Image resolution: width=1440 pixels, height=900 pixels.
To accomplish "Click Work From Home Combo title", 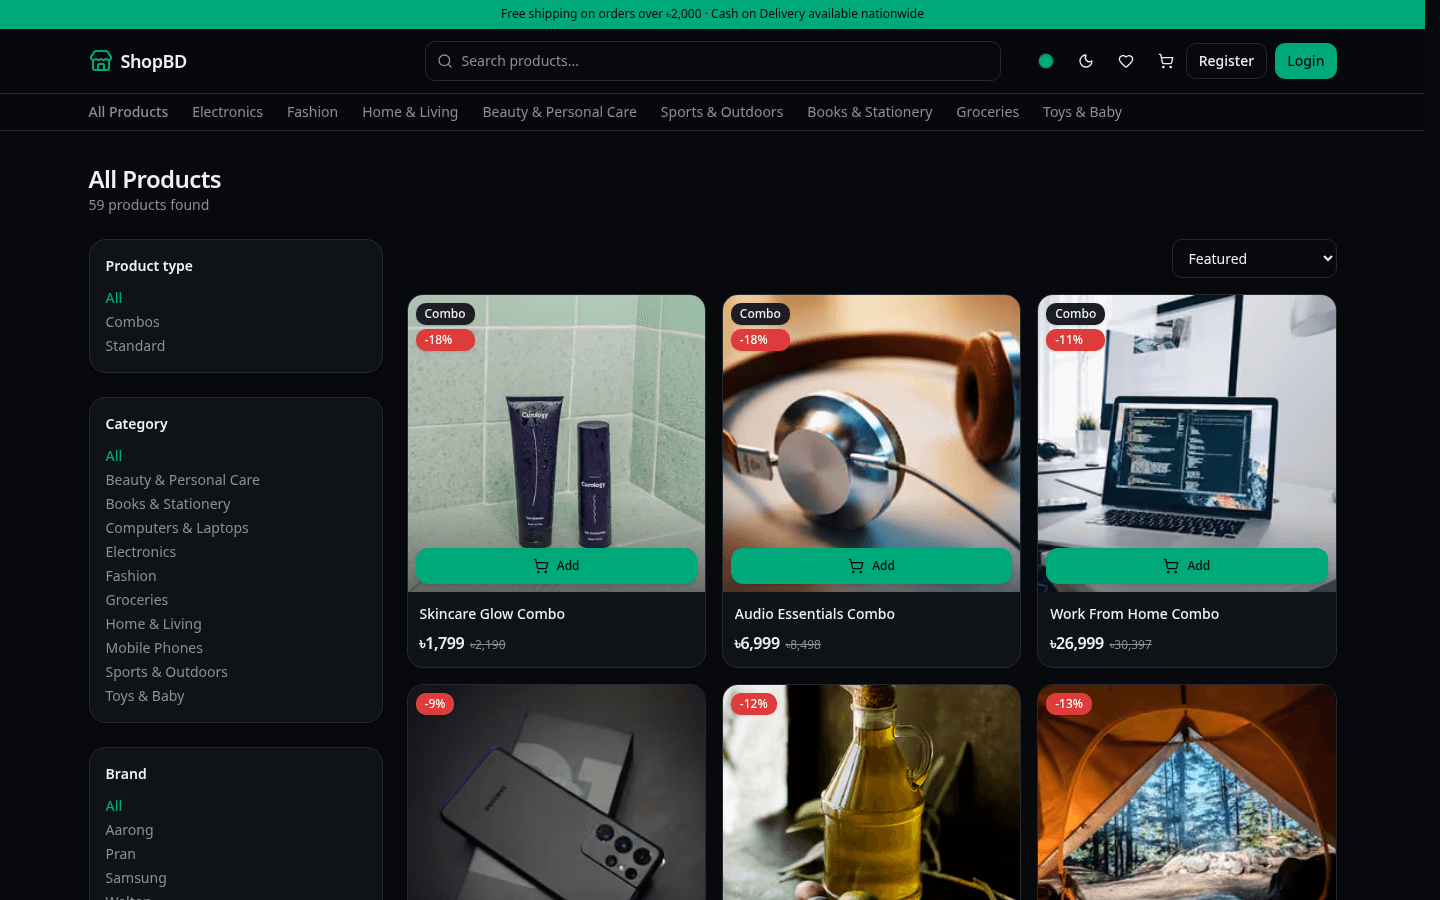I will pos(1134,614).
